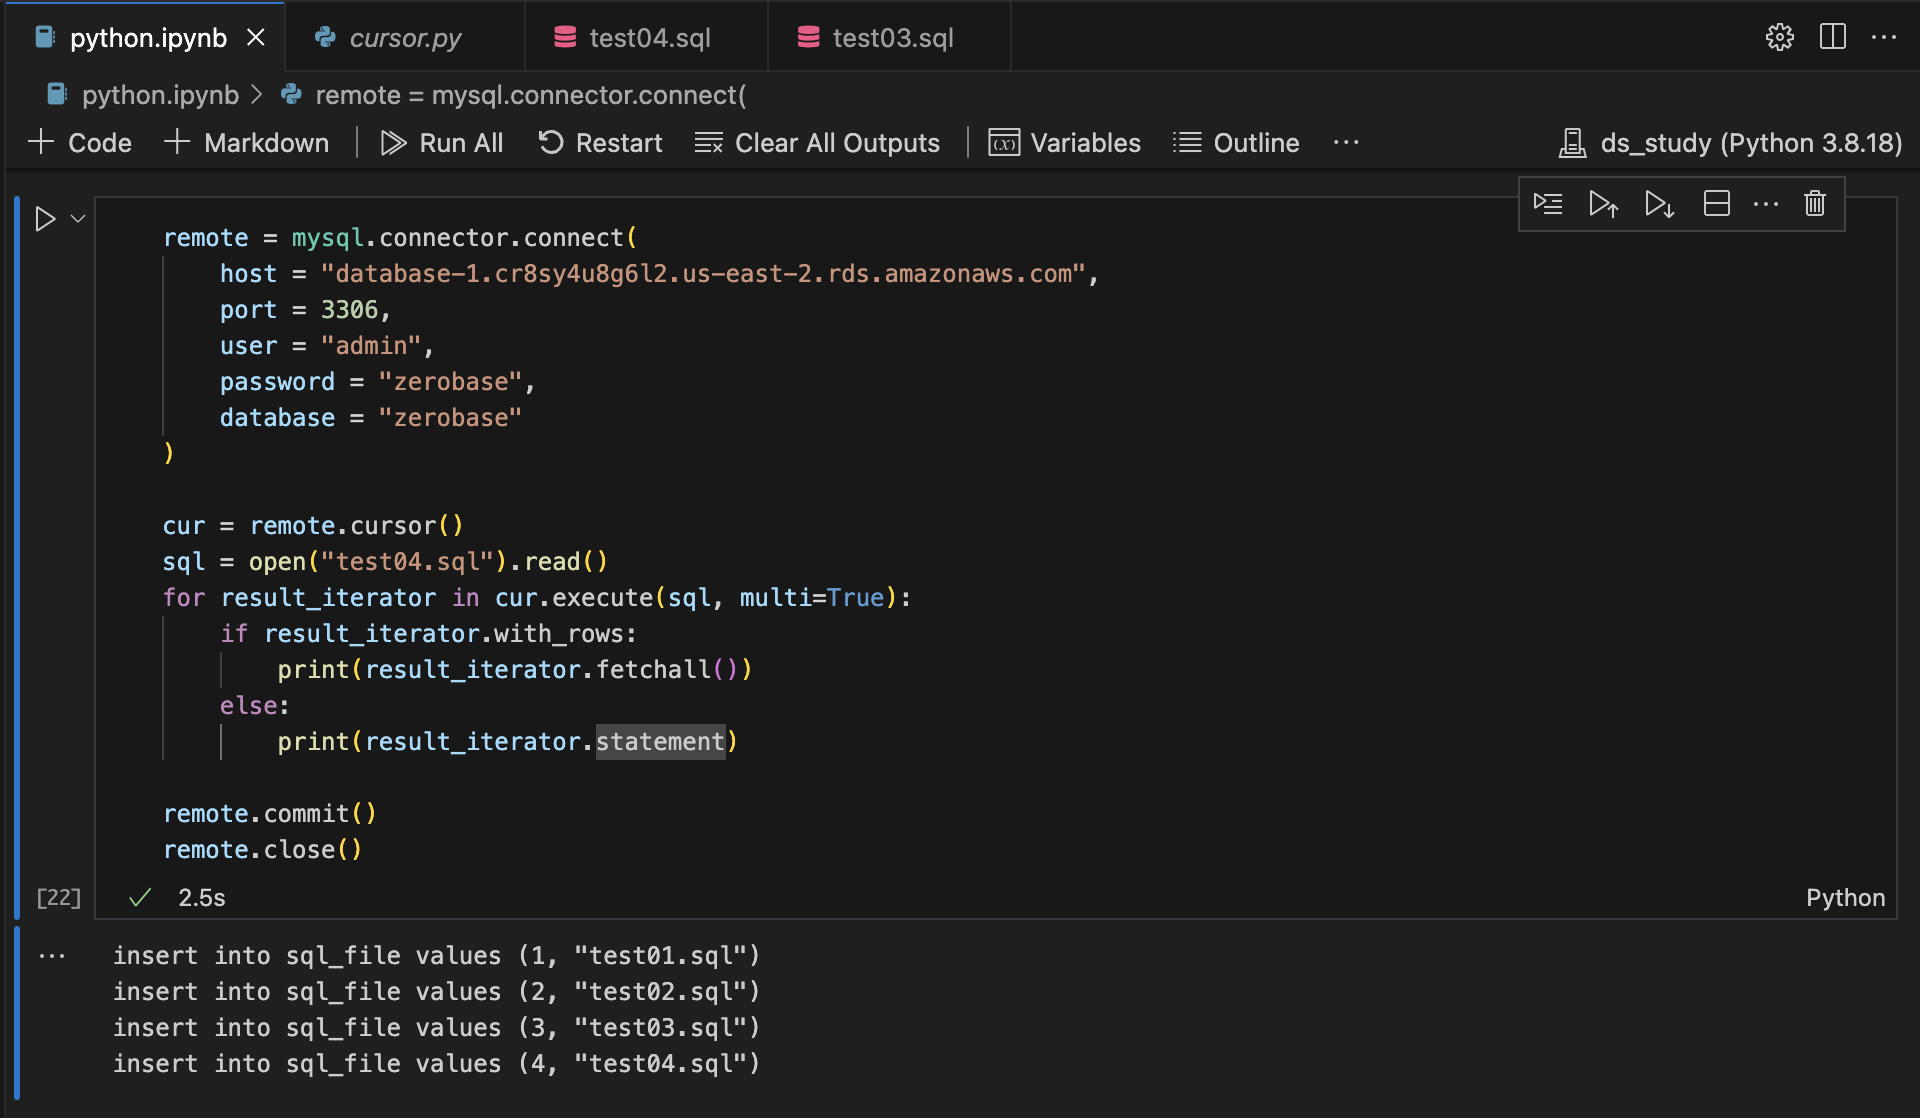1920x1118 pixels.
Task: Clear All Outputs of the notebook
Action: (x=817, y=143)
